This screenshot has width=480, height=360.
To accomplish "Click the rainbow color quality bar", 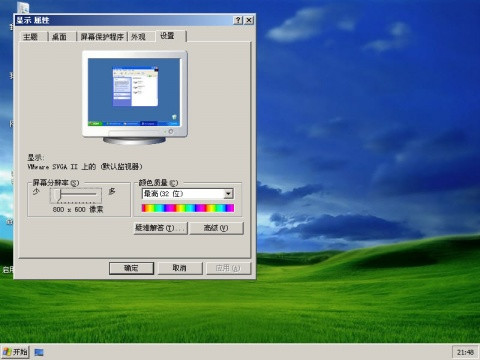I will (188, 208).
